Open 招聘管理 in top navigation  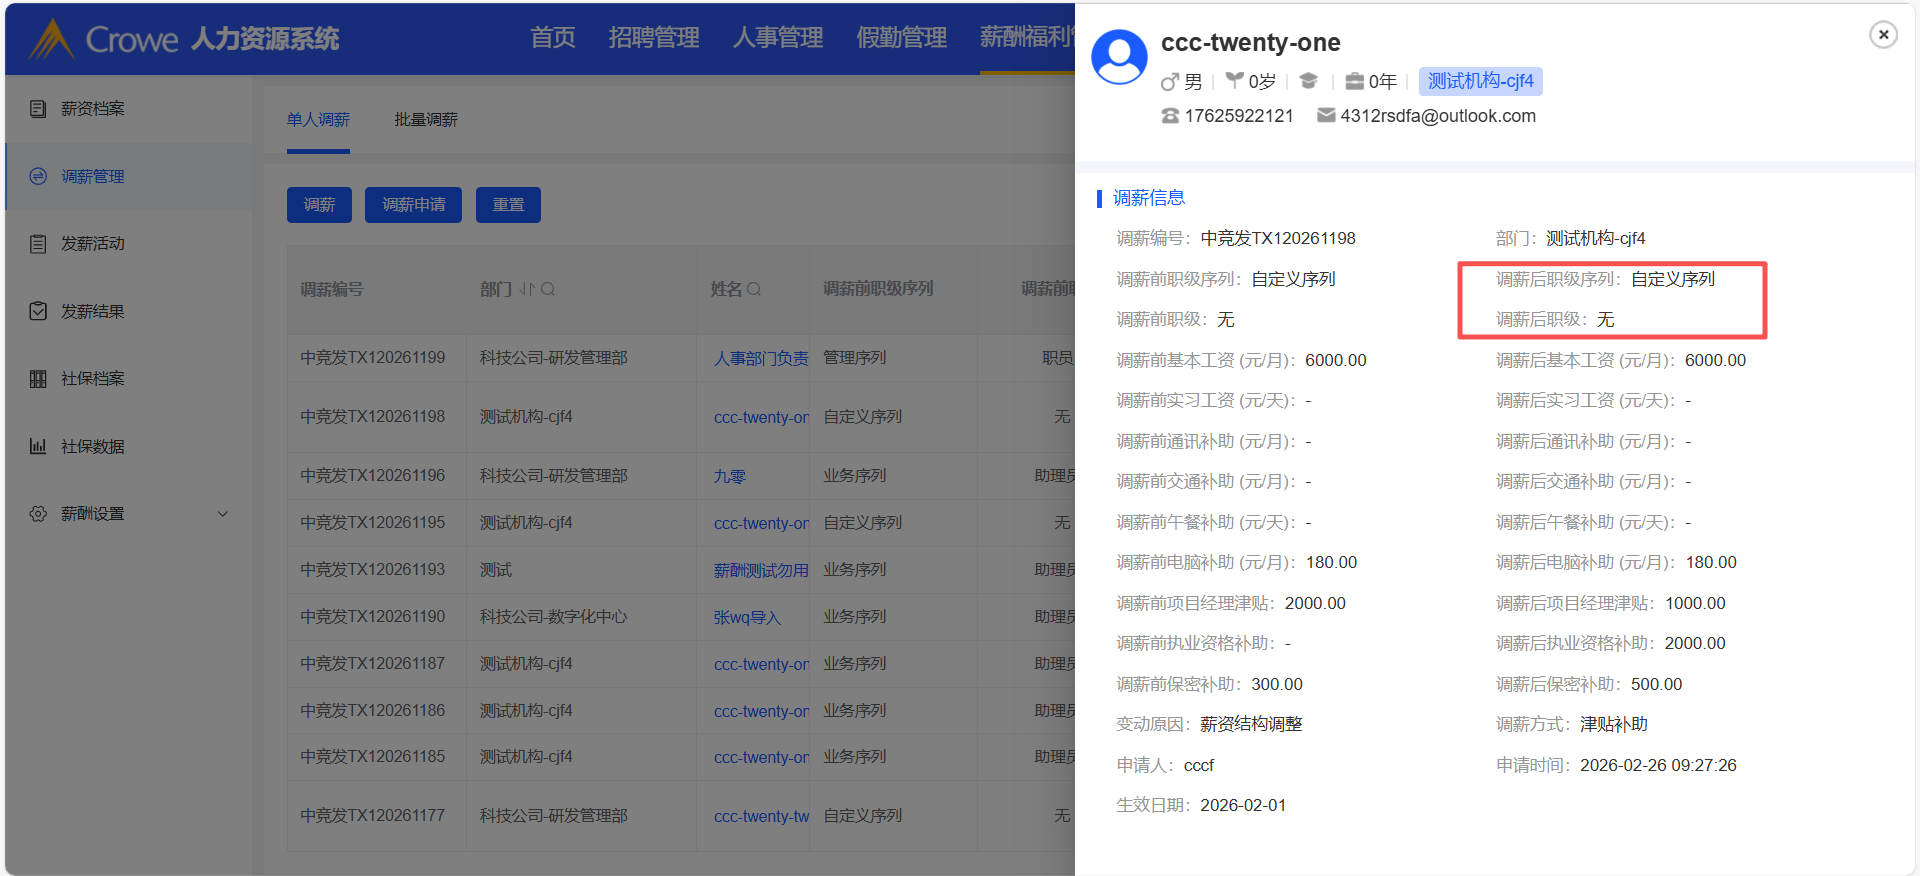point(654,38)
